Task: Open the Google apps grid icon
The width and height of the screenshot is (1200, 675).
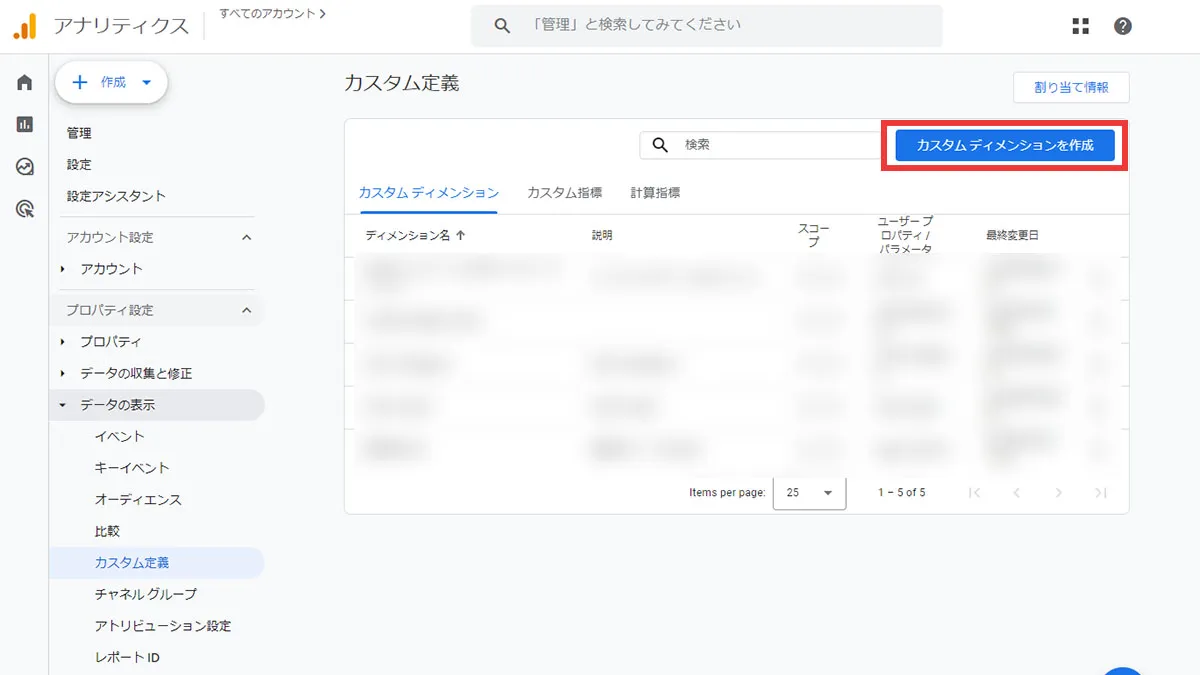Action: (1080, 26)
